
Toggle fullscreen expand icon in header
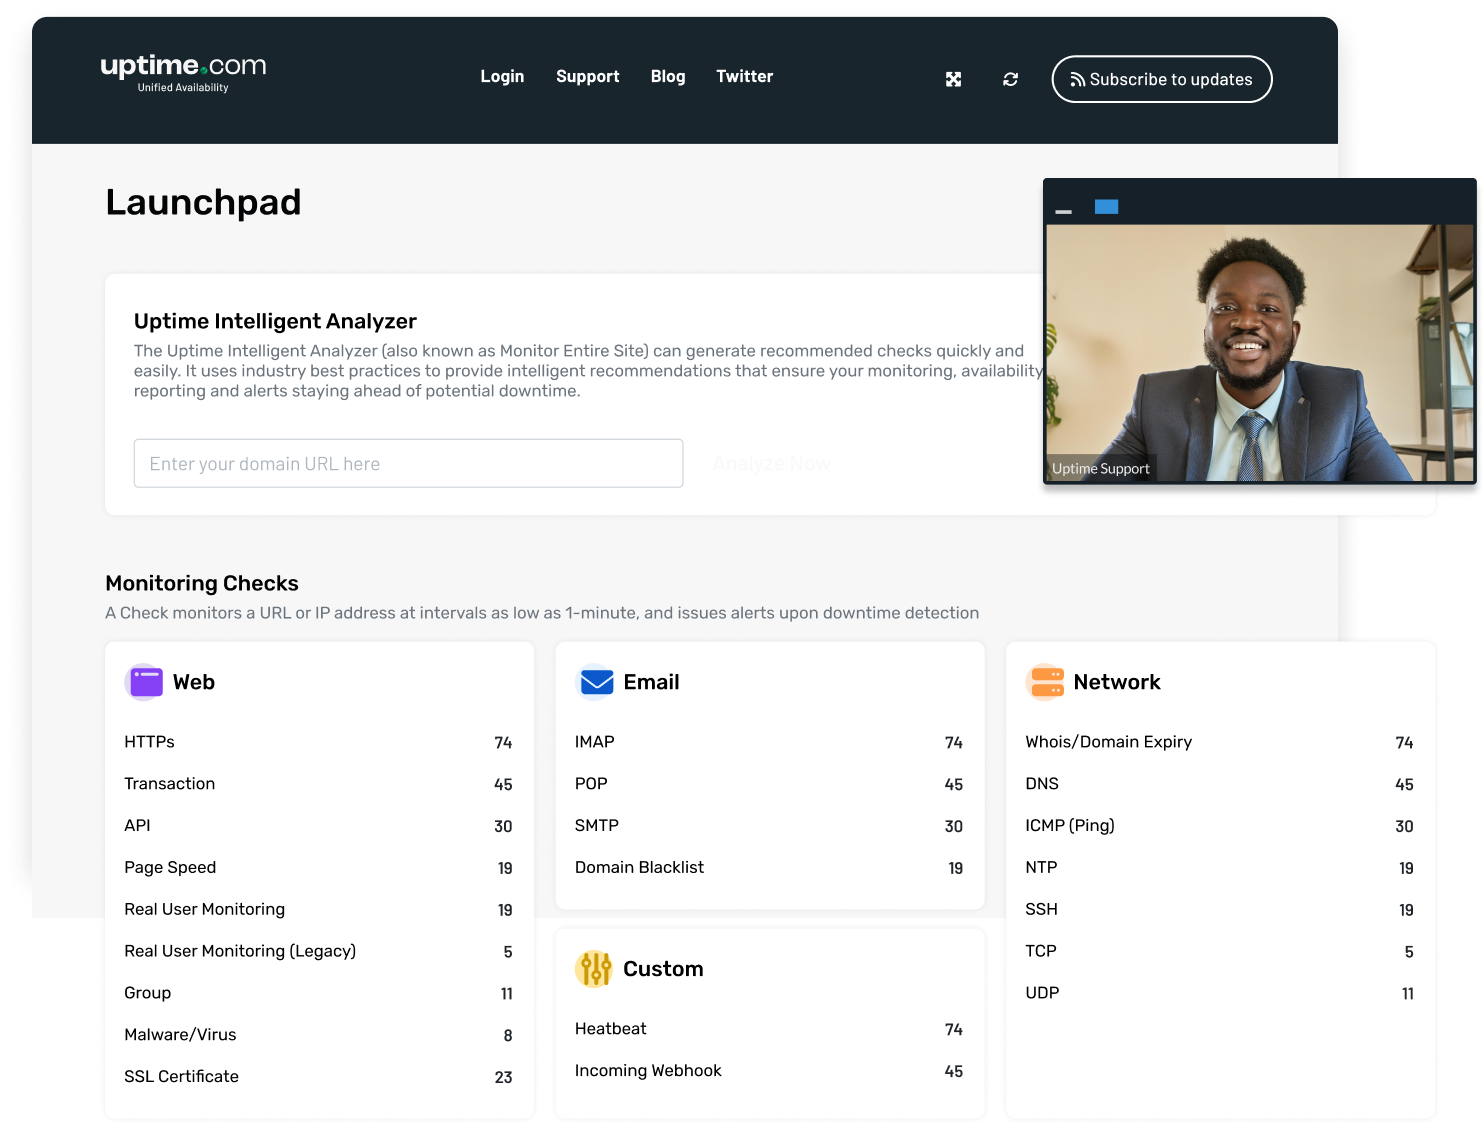click(x=954, y=79)
